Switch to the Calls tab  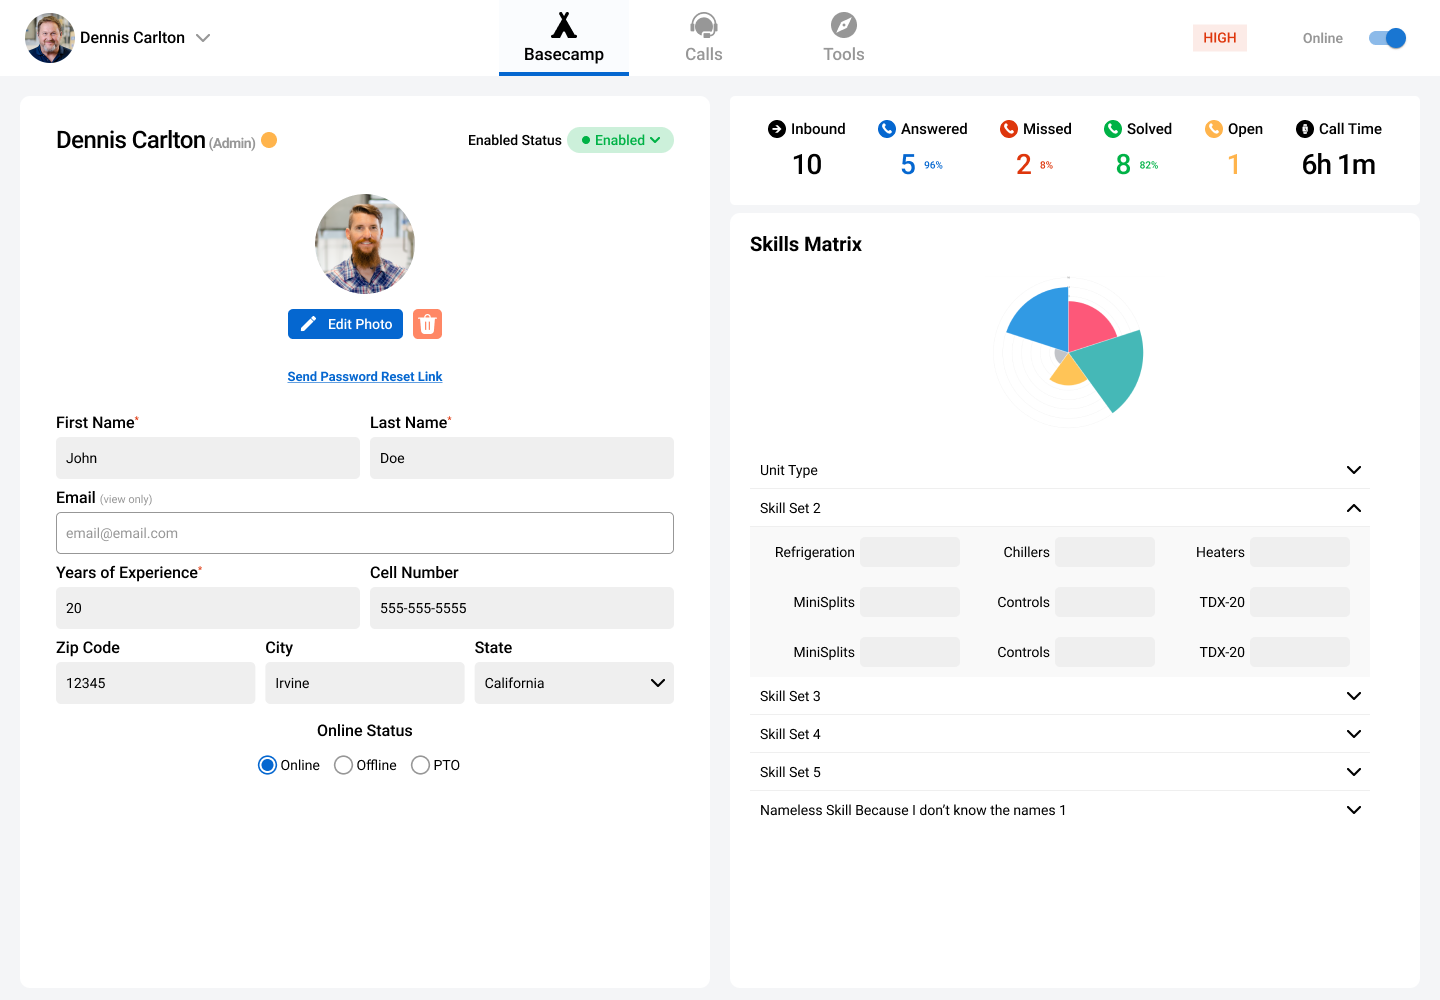tap(703, 38)
